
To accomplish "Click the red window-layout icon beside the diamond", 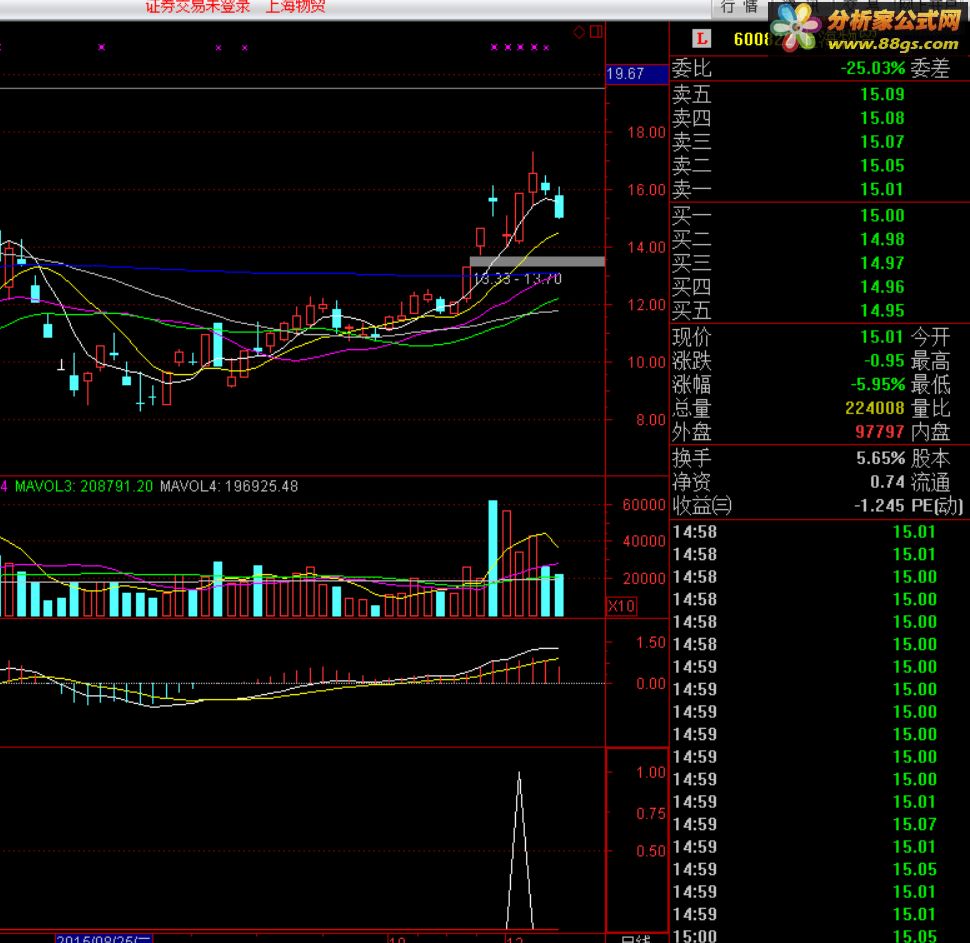I will (x=596, y=32).
